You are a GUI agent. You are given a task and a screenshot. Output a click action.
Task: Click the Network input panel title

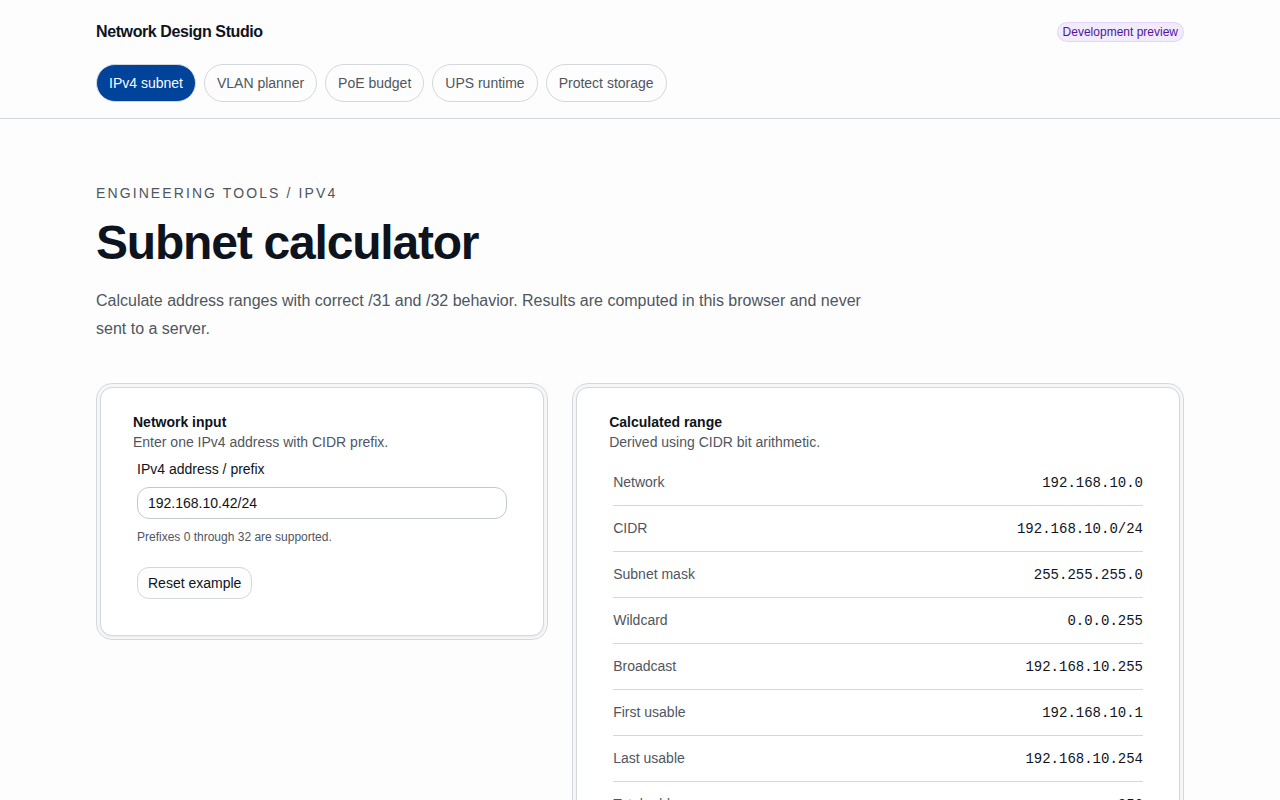180,422
